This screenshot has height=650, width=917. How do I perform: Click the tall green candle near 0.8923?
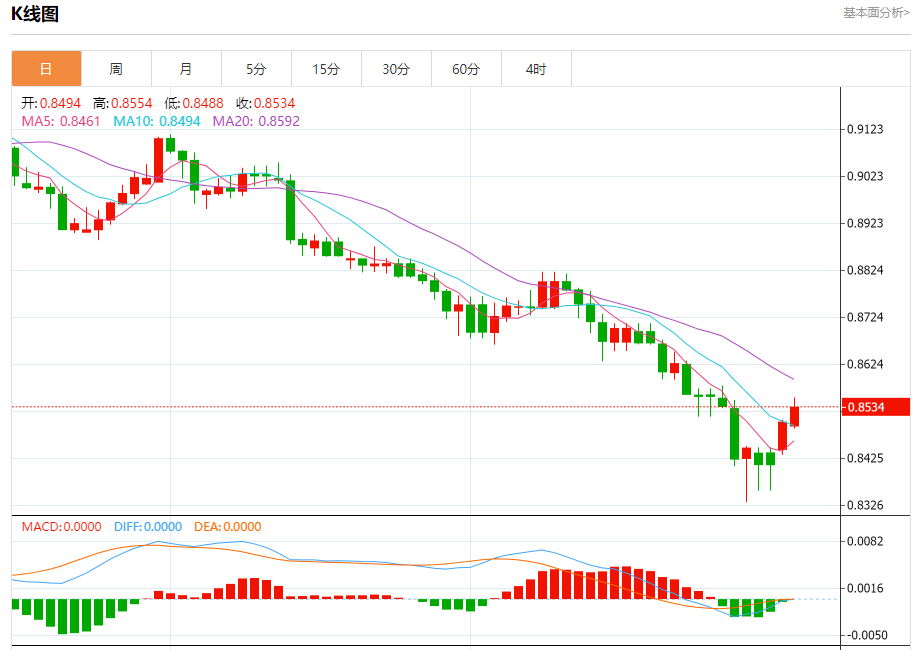(291, 211)
